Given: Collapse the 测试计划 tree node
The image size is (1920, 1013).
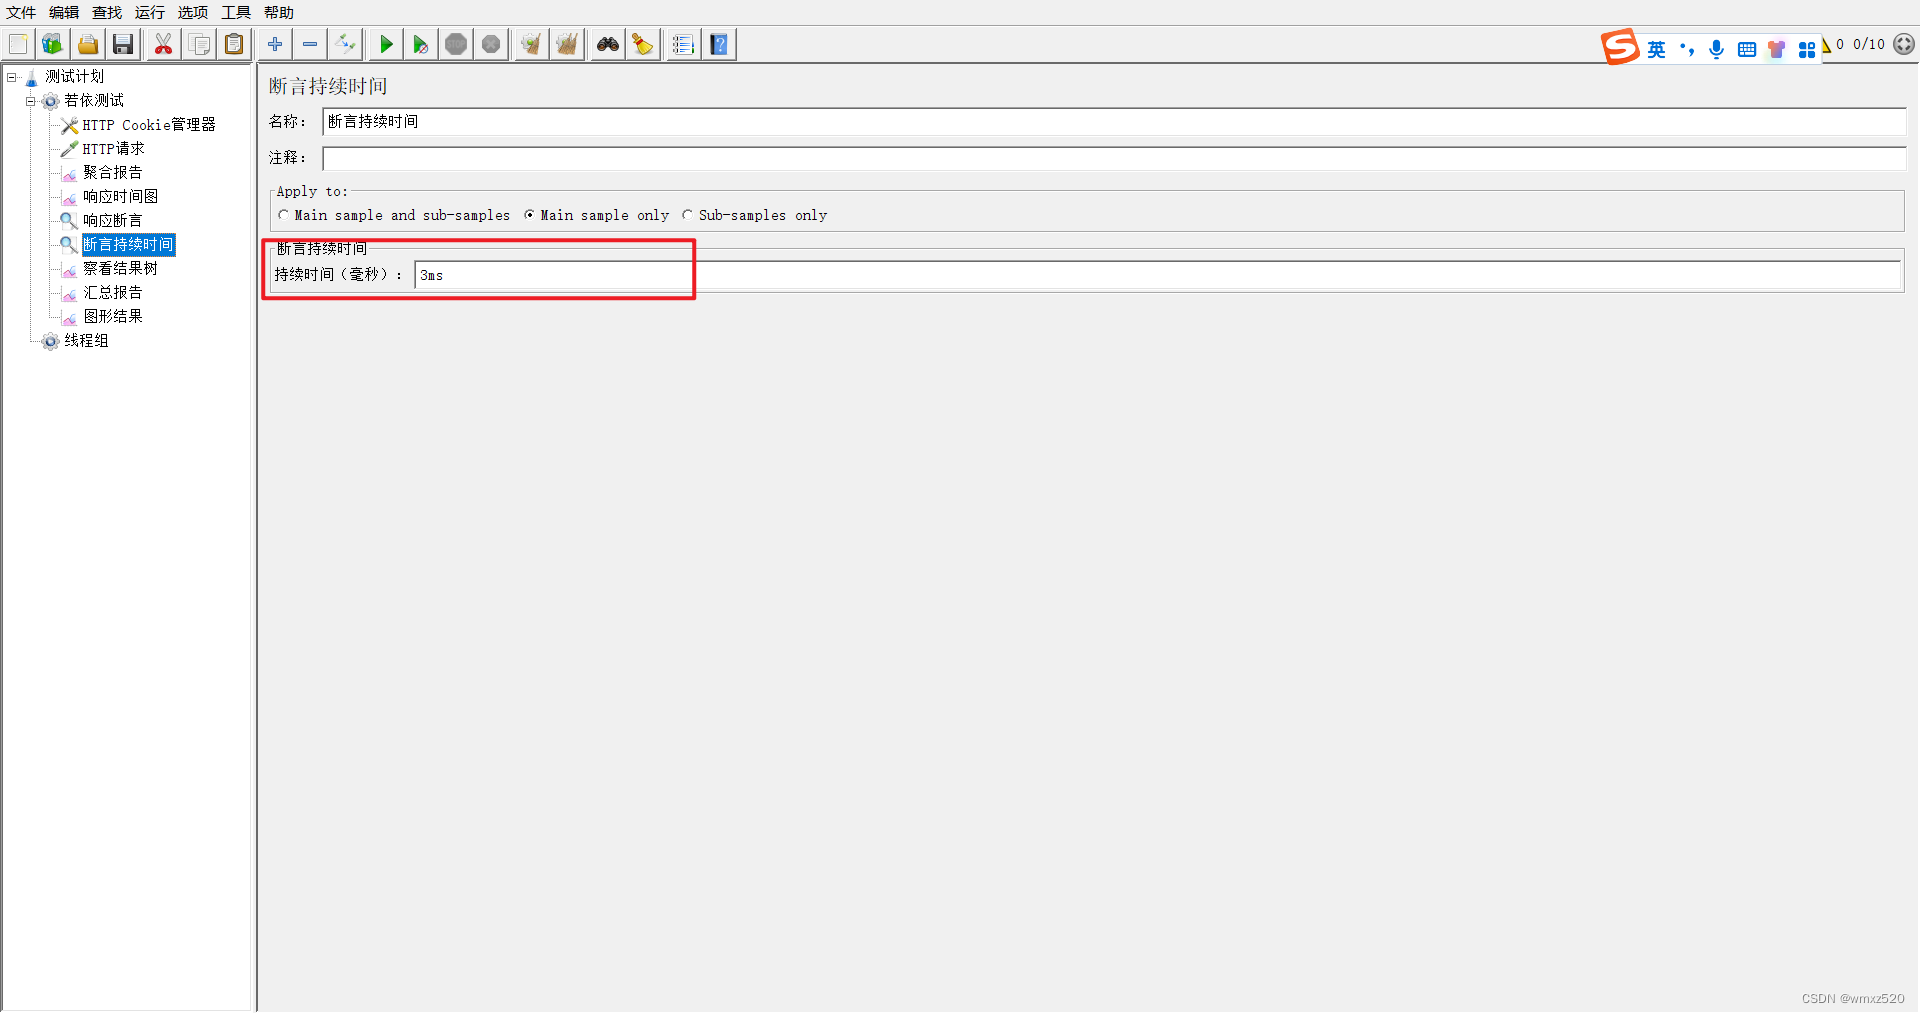Looking at the screenshot, I should [x=12, y=77].
